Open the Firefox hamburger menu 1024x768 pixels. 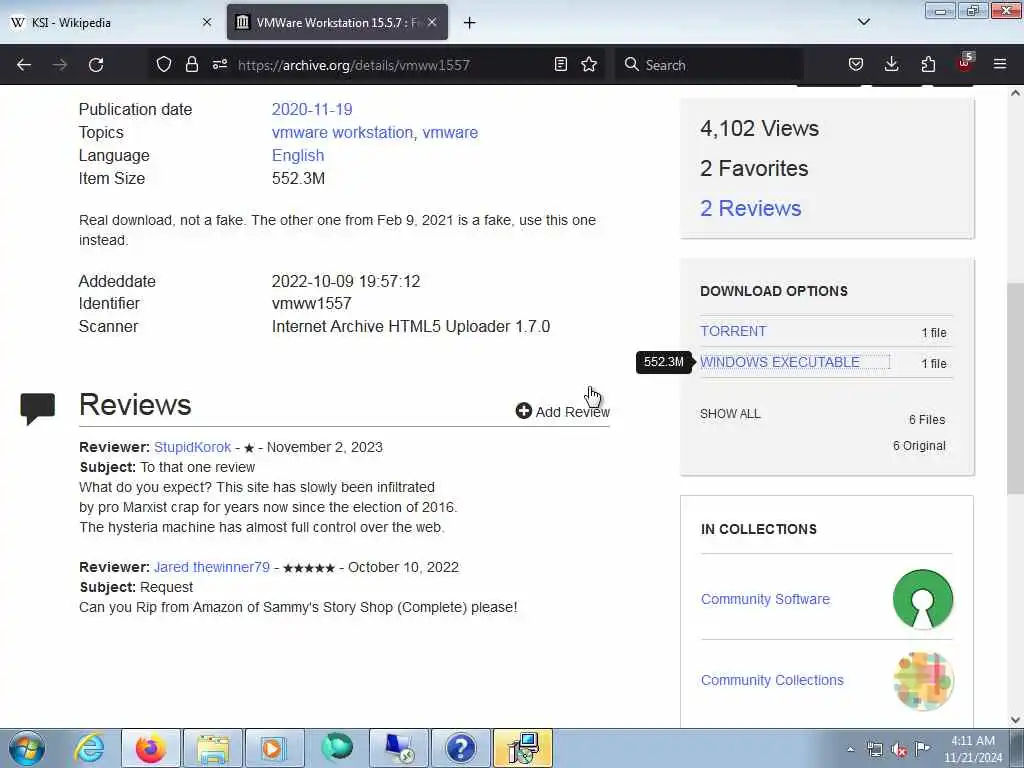pyautogui.click(x=1000, y=64)
